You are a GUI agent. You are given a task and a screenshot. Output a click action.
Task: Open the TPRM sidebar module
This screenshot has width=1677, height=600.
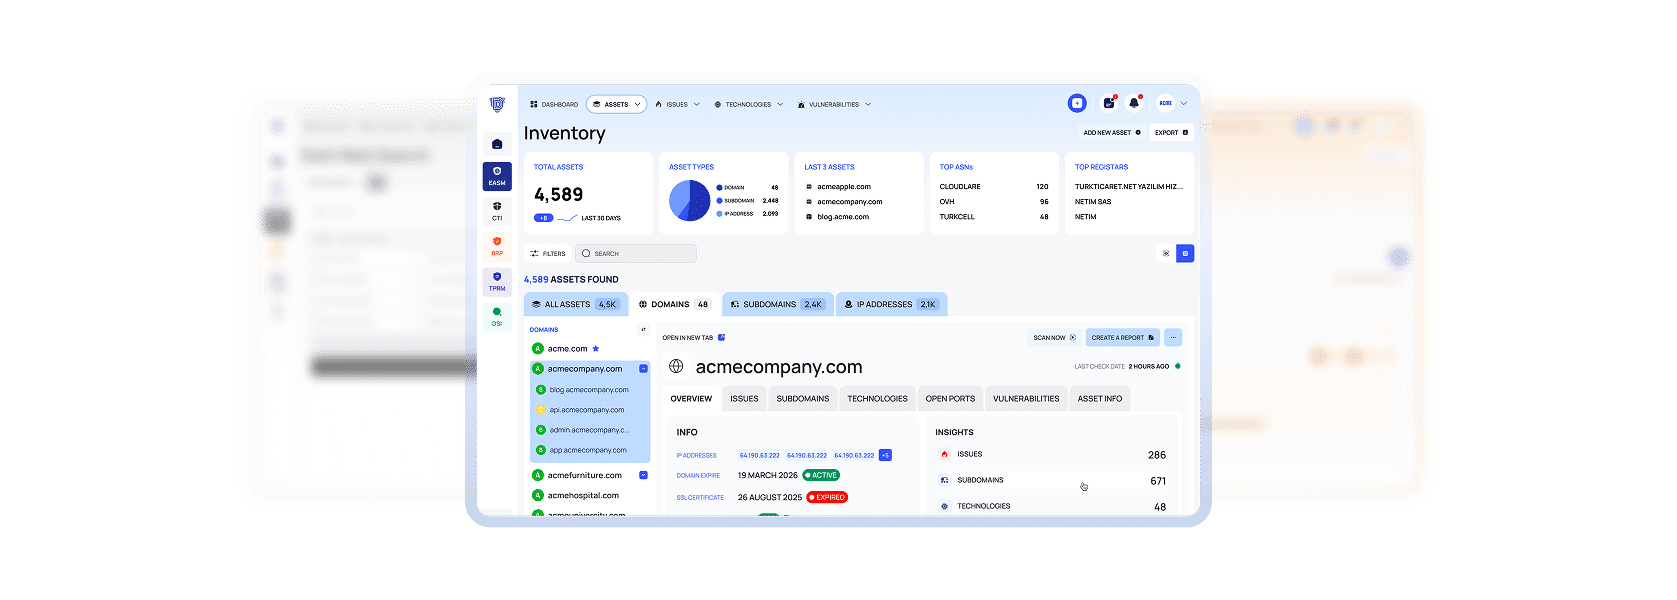pyautogui.click(x=497, y=281)
